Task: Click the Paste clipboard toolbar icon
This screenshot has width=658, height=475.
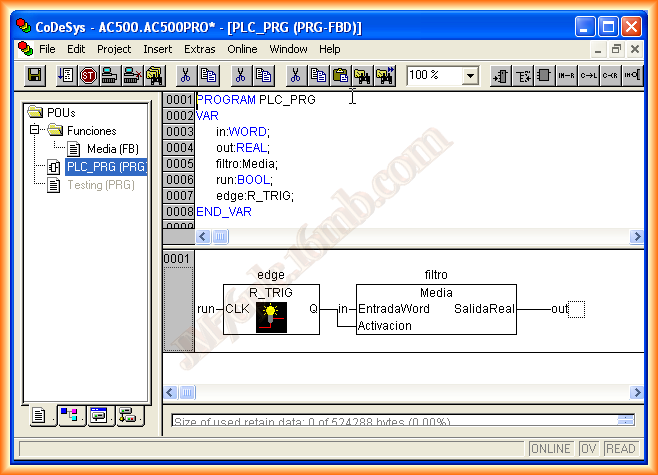Action: pos(340,75)
